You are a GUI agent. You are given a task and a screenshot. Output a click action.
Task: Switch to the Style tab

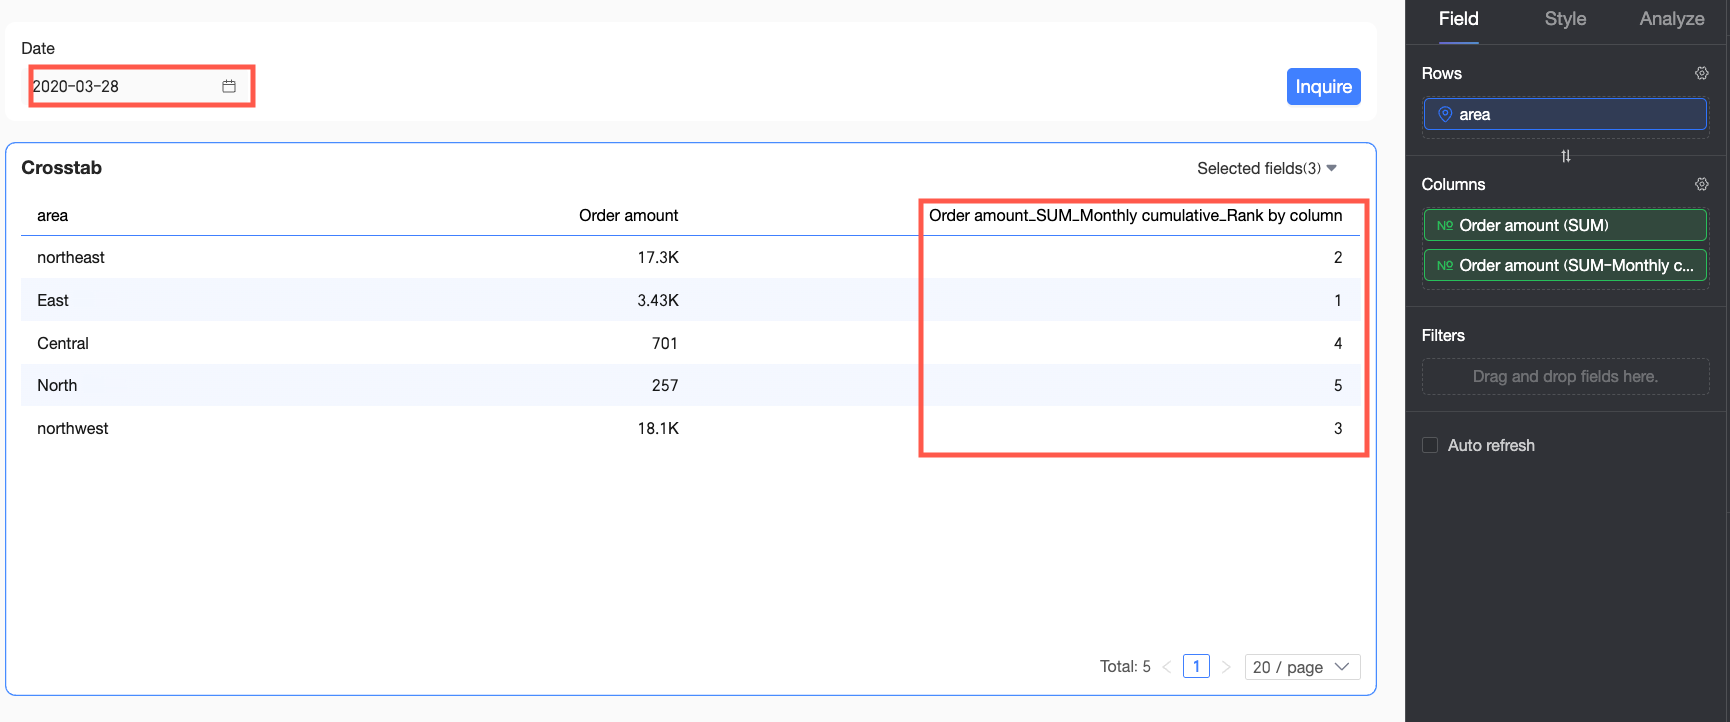pos(1565,19)
